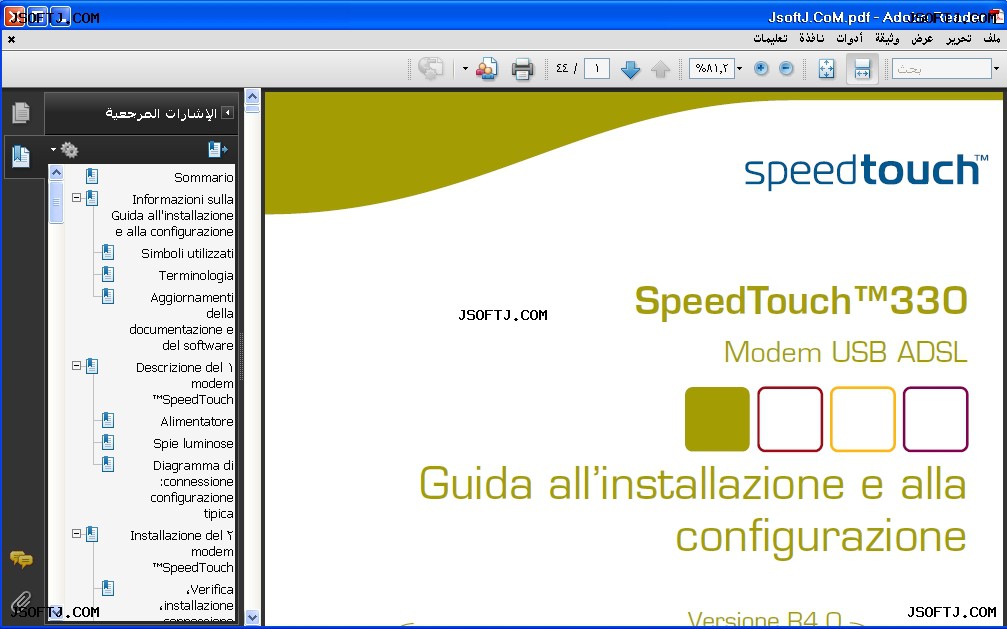Select the Spie luminose bookmark
Image resolution: width=1007 pixels, height=629 pixels.
193,443
